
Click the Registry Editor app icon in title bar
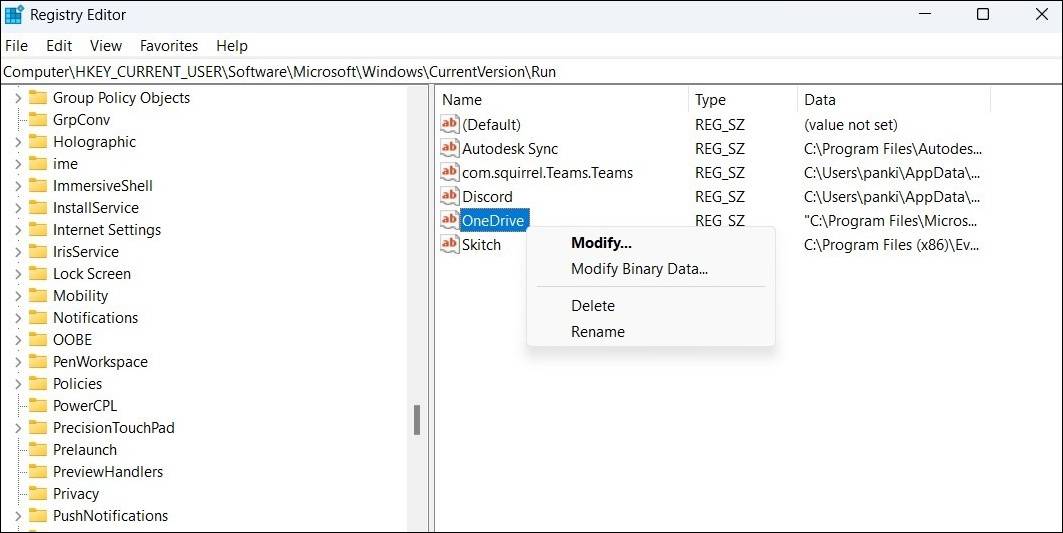pos(14,14)
